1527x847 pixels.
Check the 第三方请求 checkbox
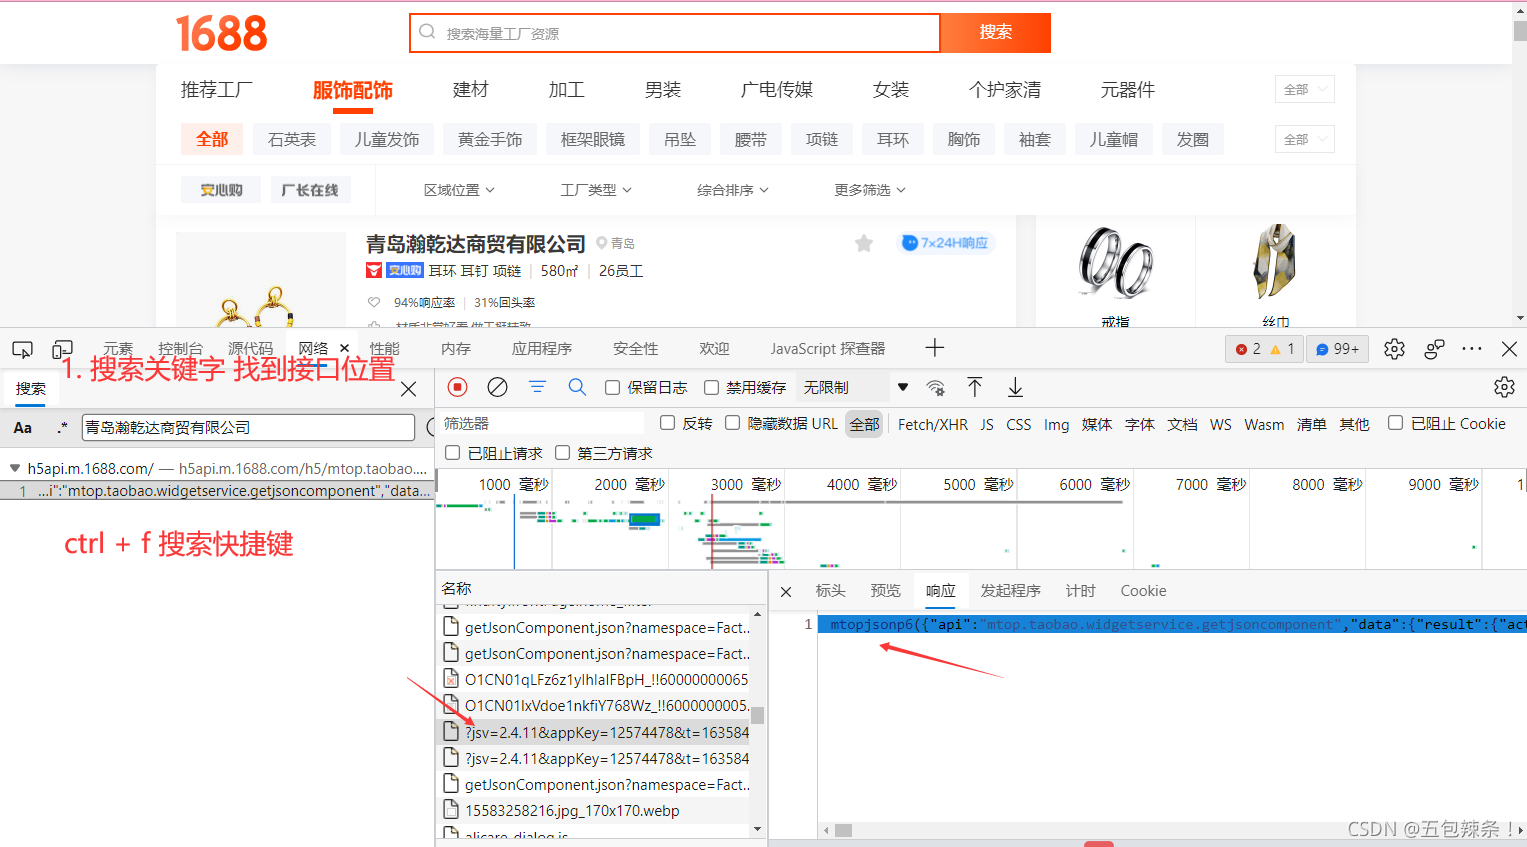click(x=563, y=453)
